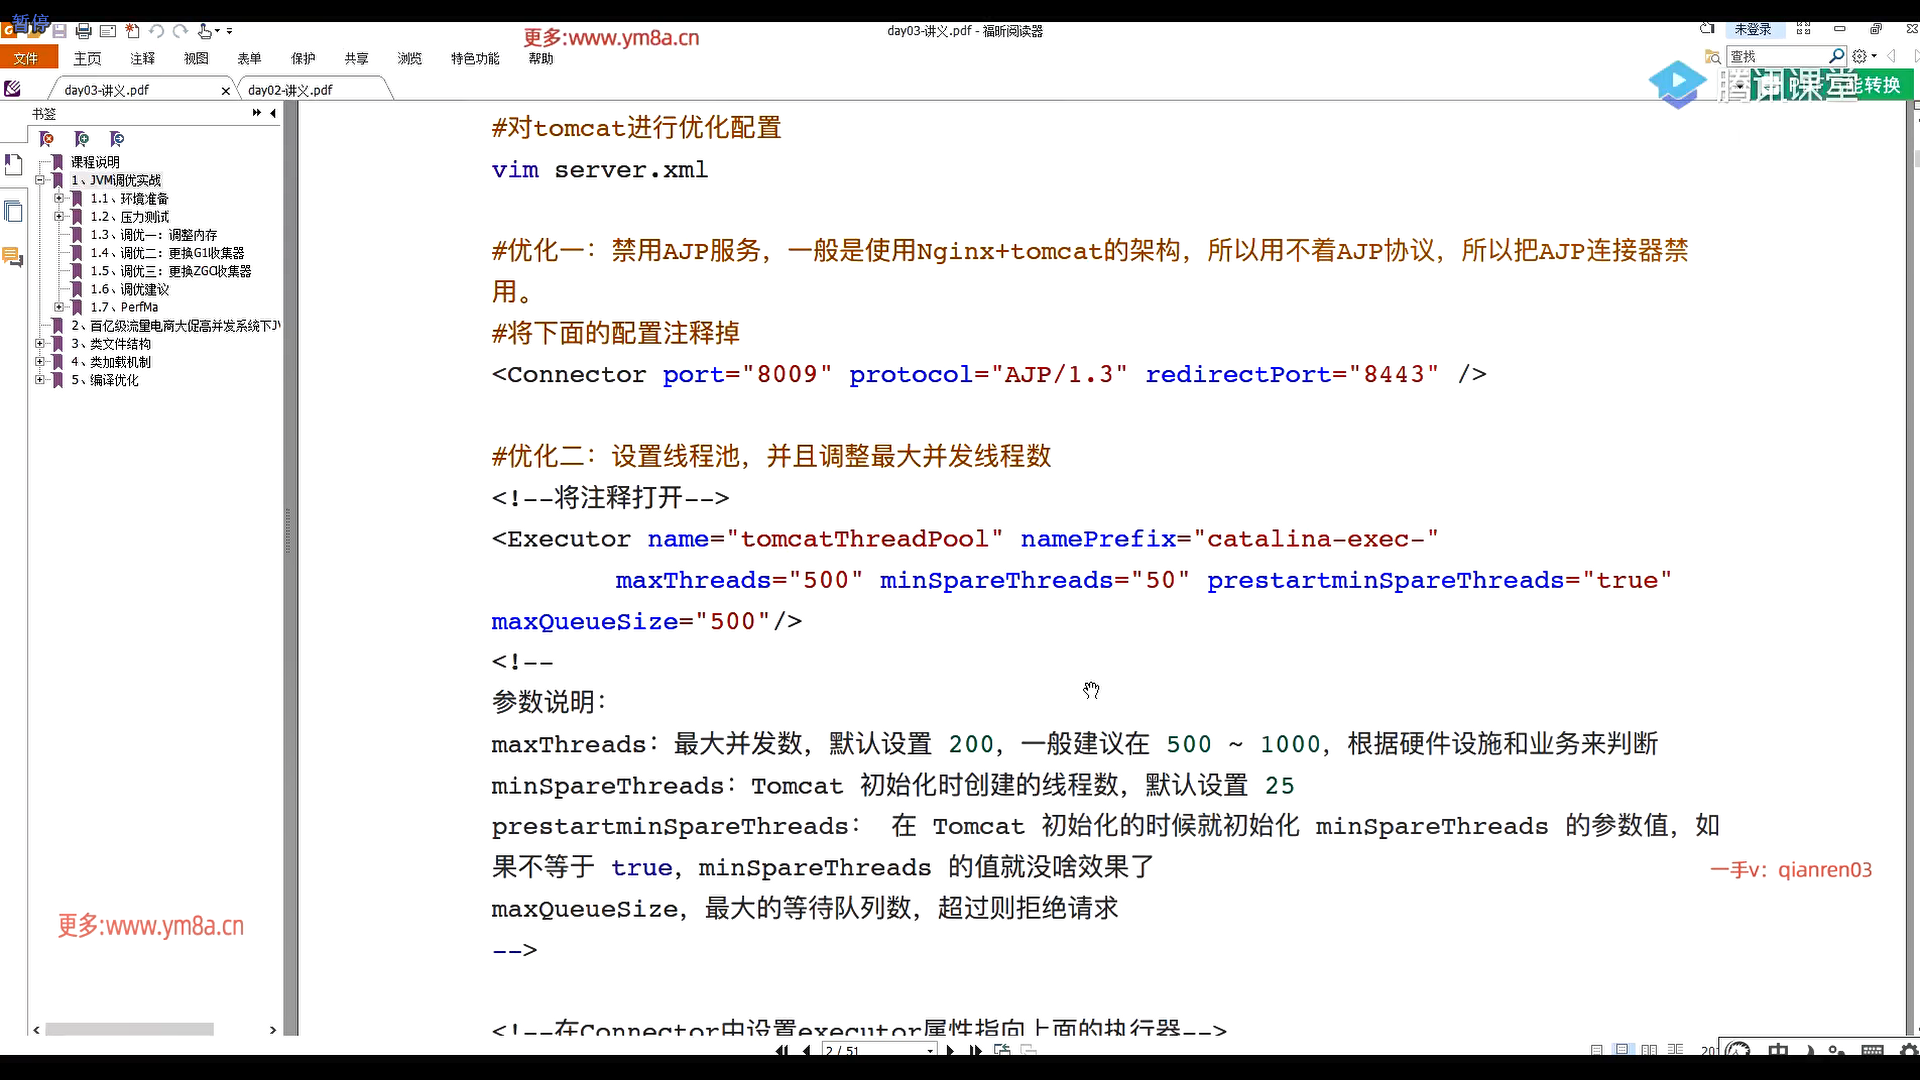Click the print icon in quick toolbar

[x=84, y=32]
